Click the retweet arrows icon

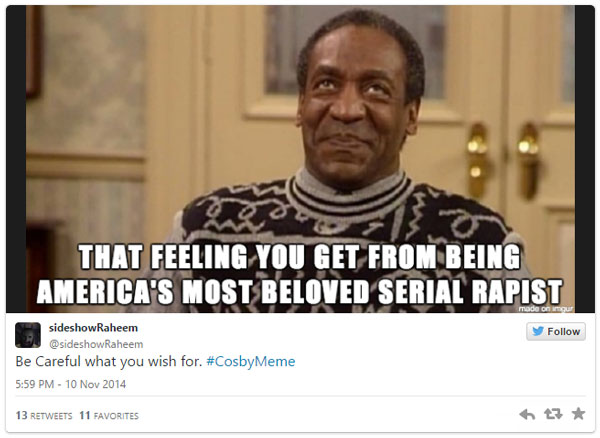click(x=553, y=414)
